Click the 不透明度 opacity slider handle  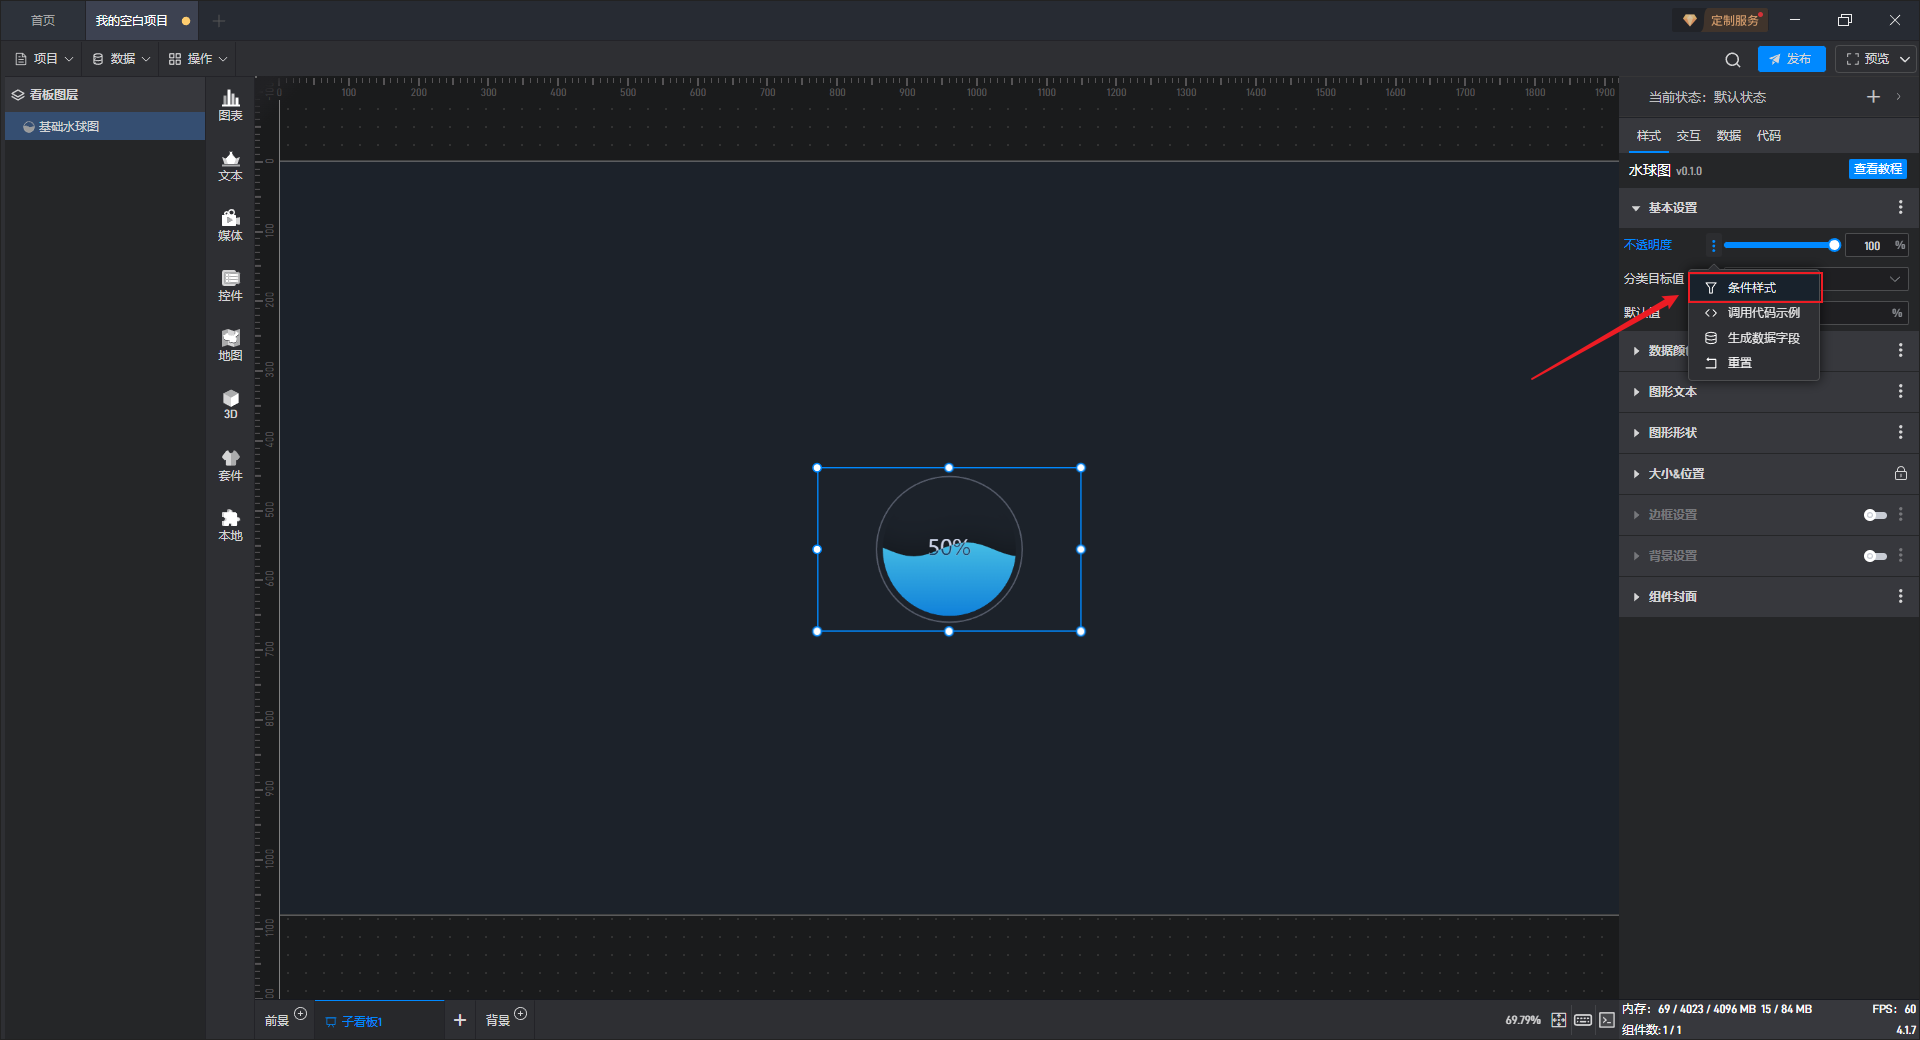pos(1834,245)
